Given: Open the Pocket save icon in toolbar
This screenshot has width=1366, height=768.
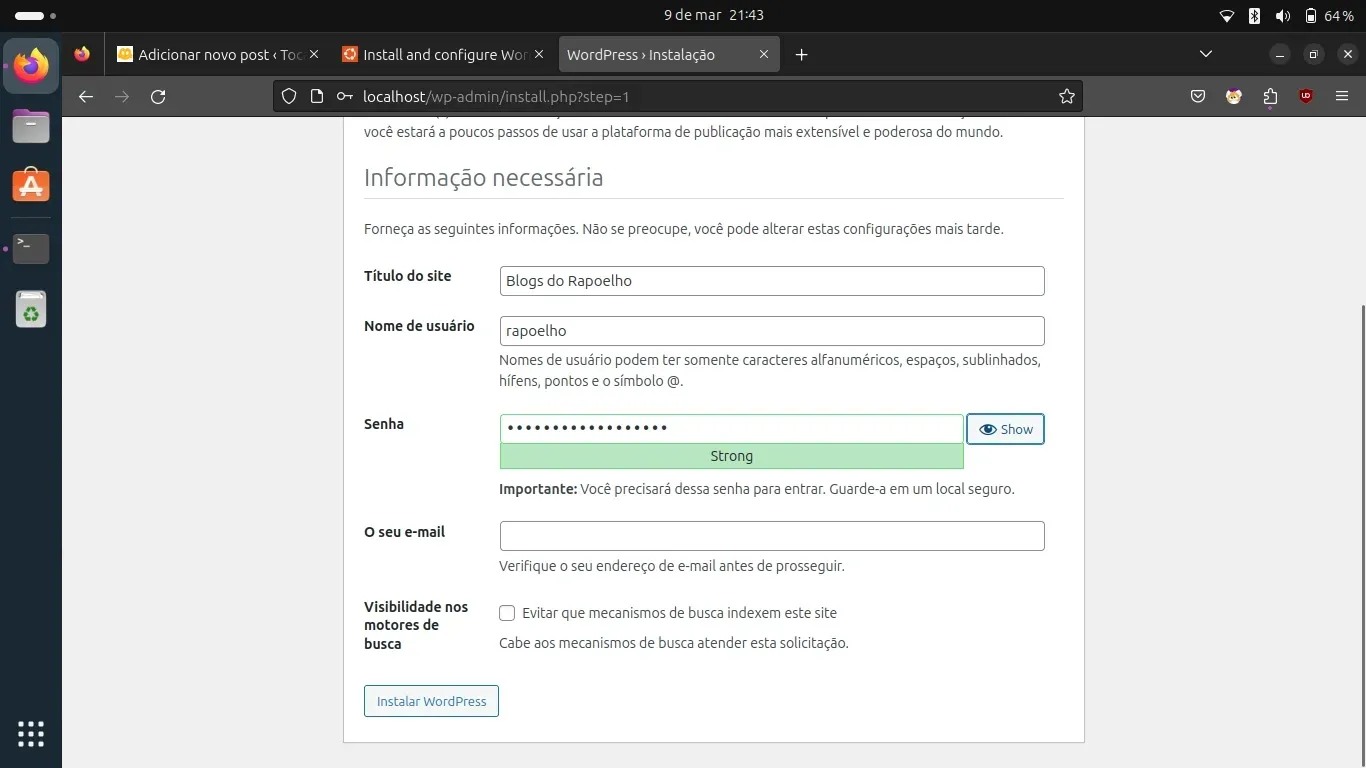Looking at the screenshot, I should (1198, 97).
